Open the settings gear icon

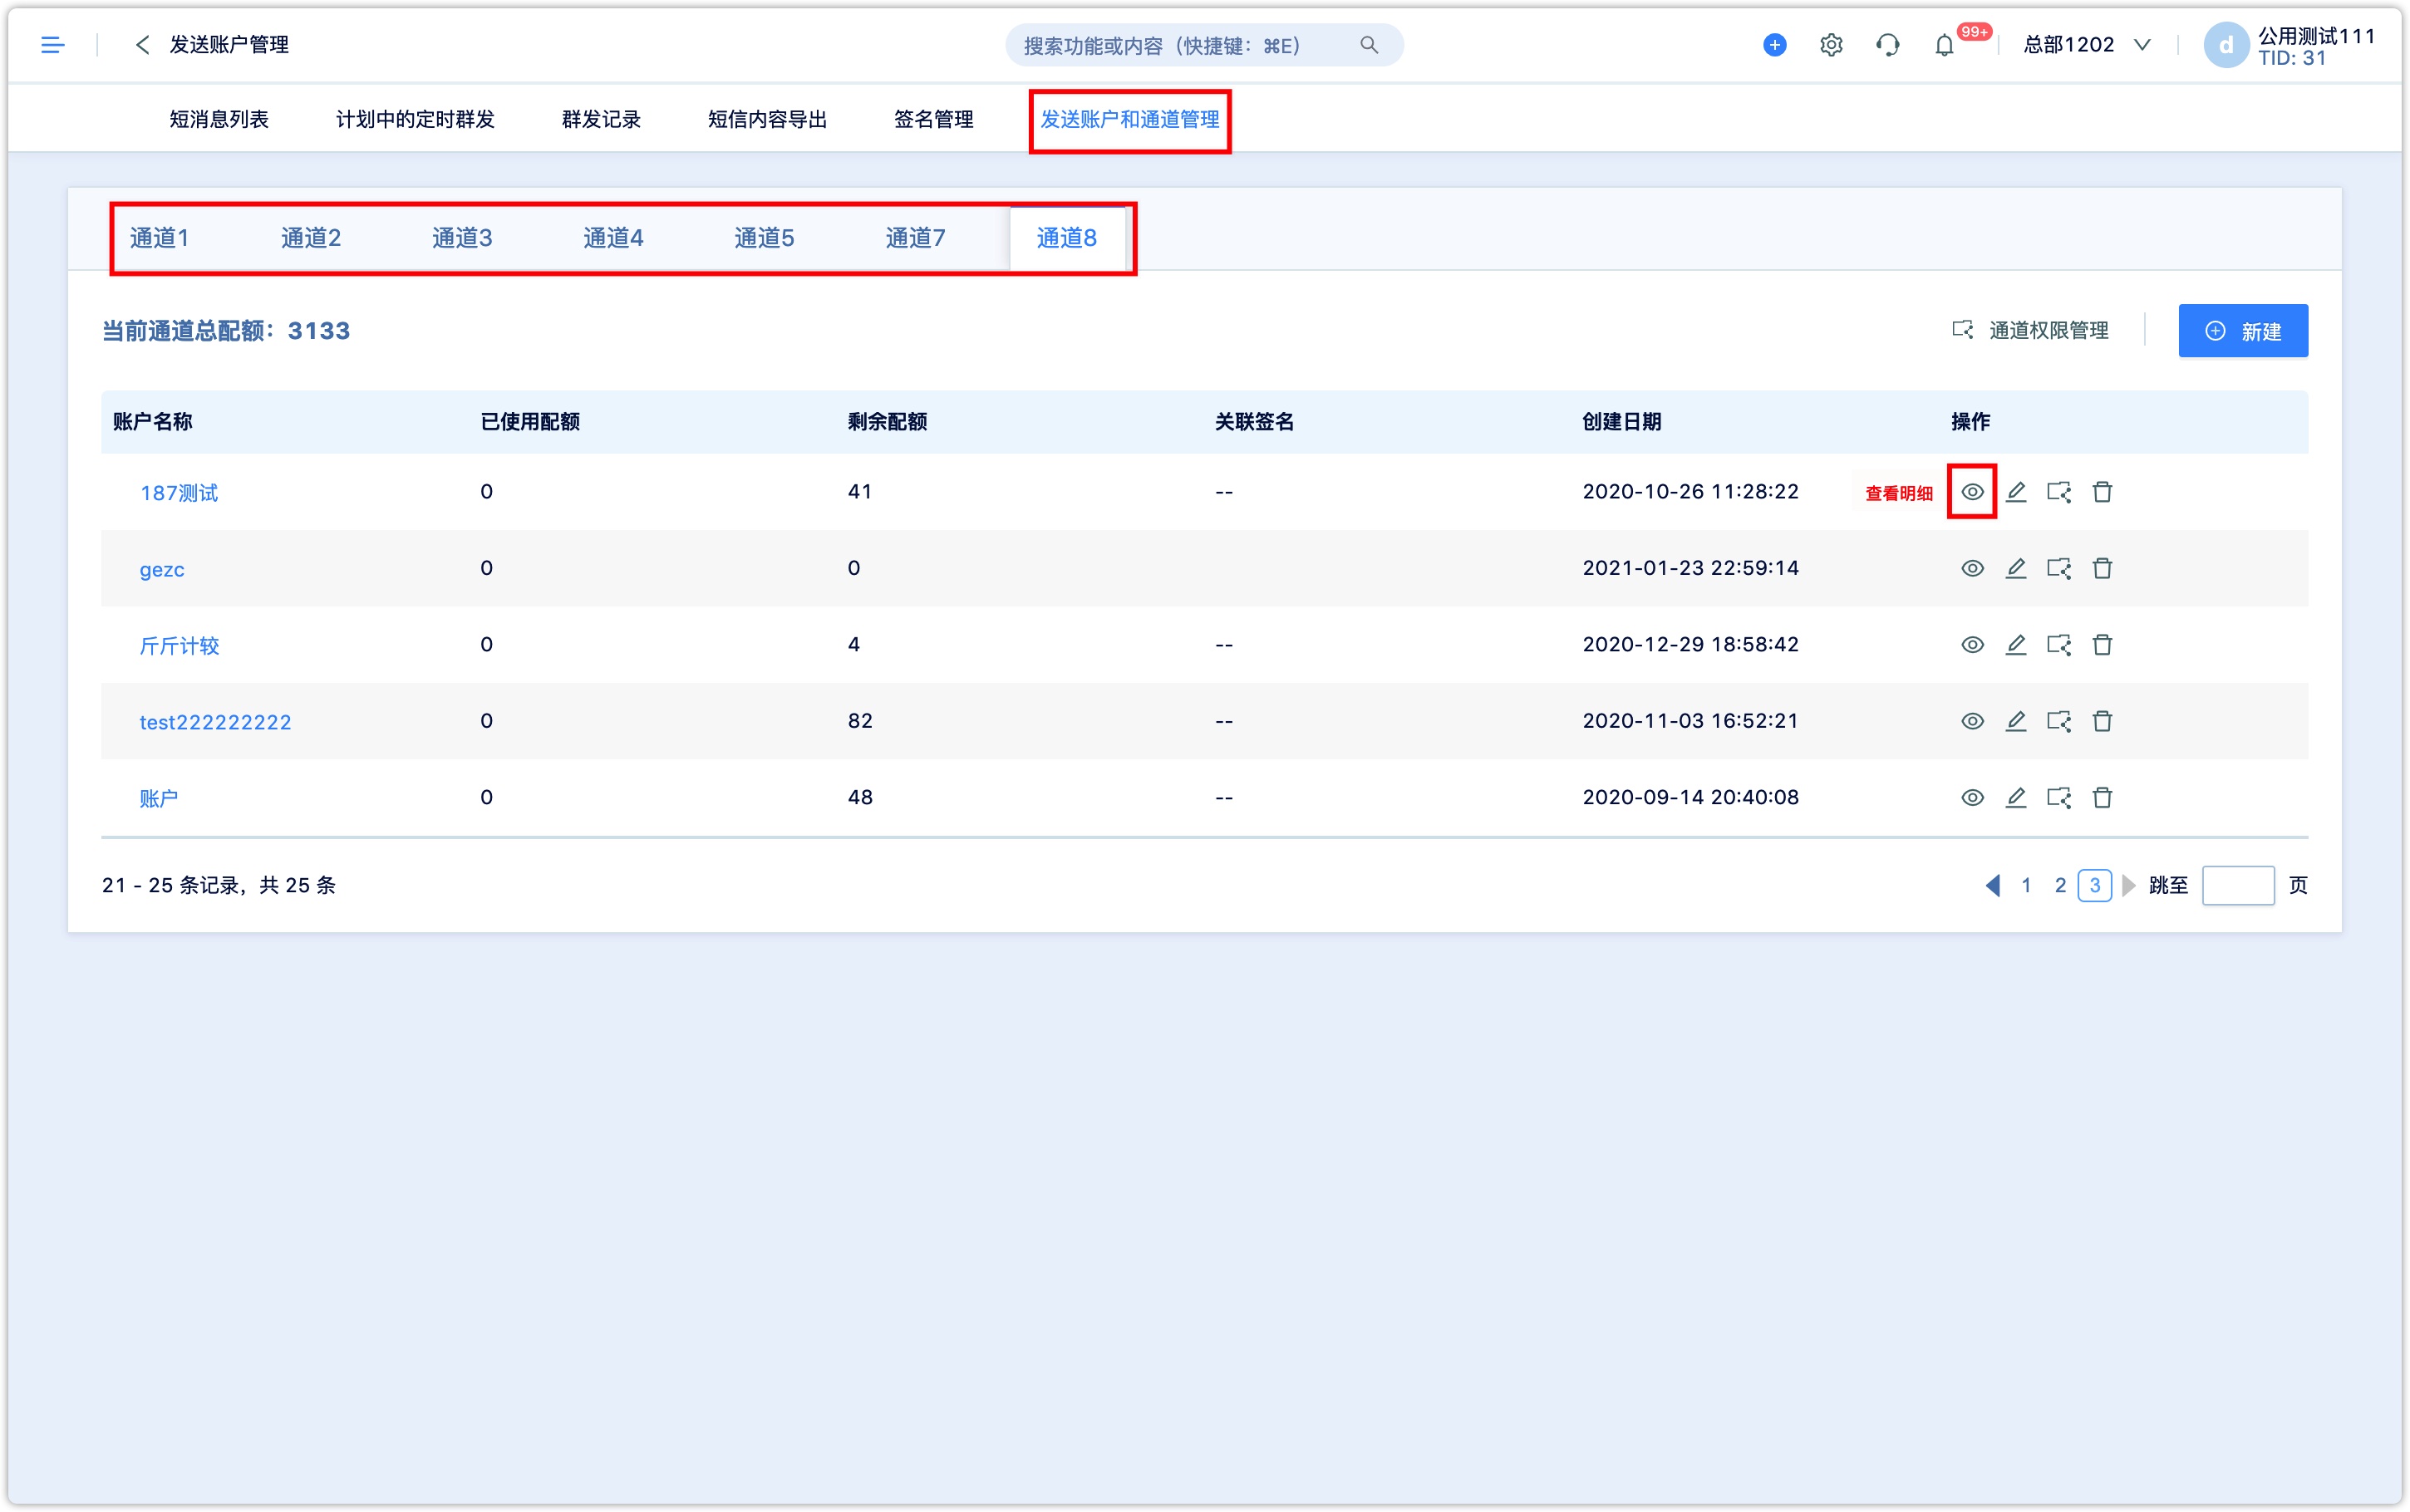click(x=1830, y=45)
